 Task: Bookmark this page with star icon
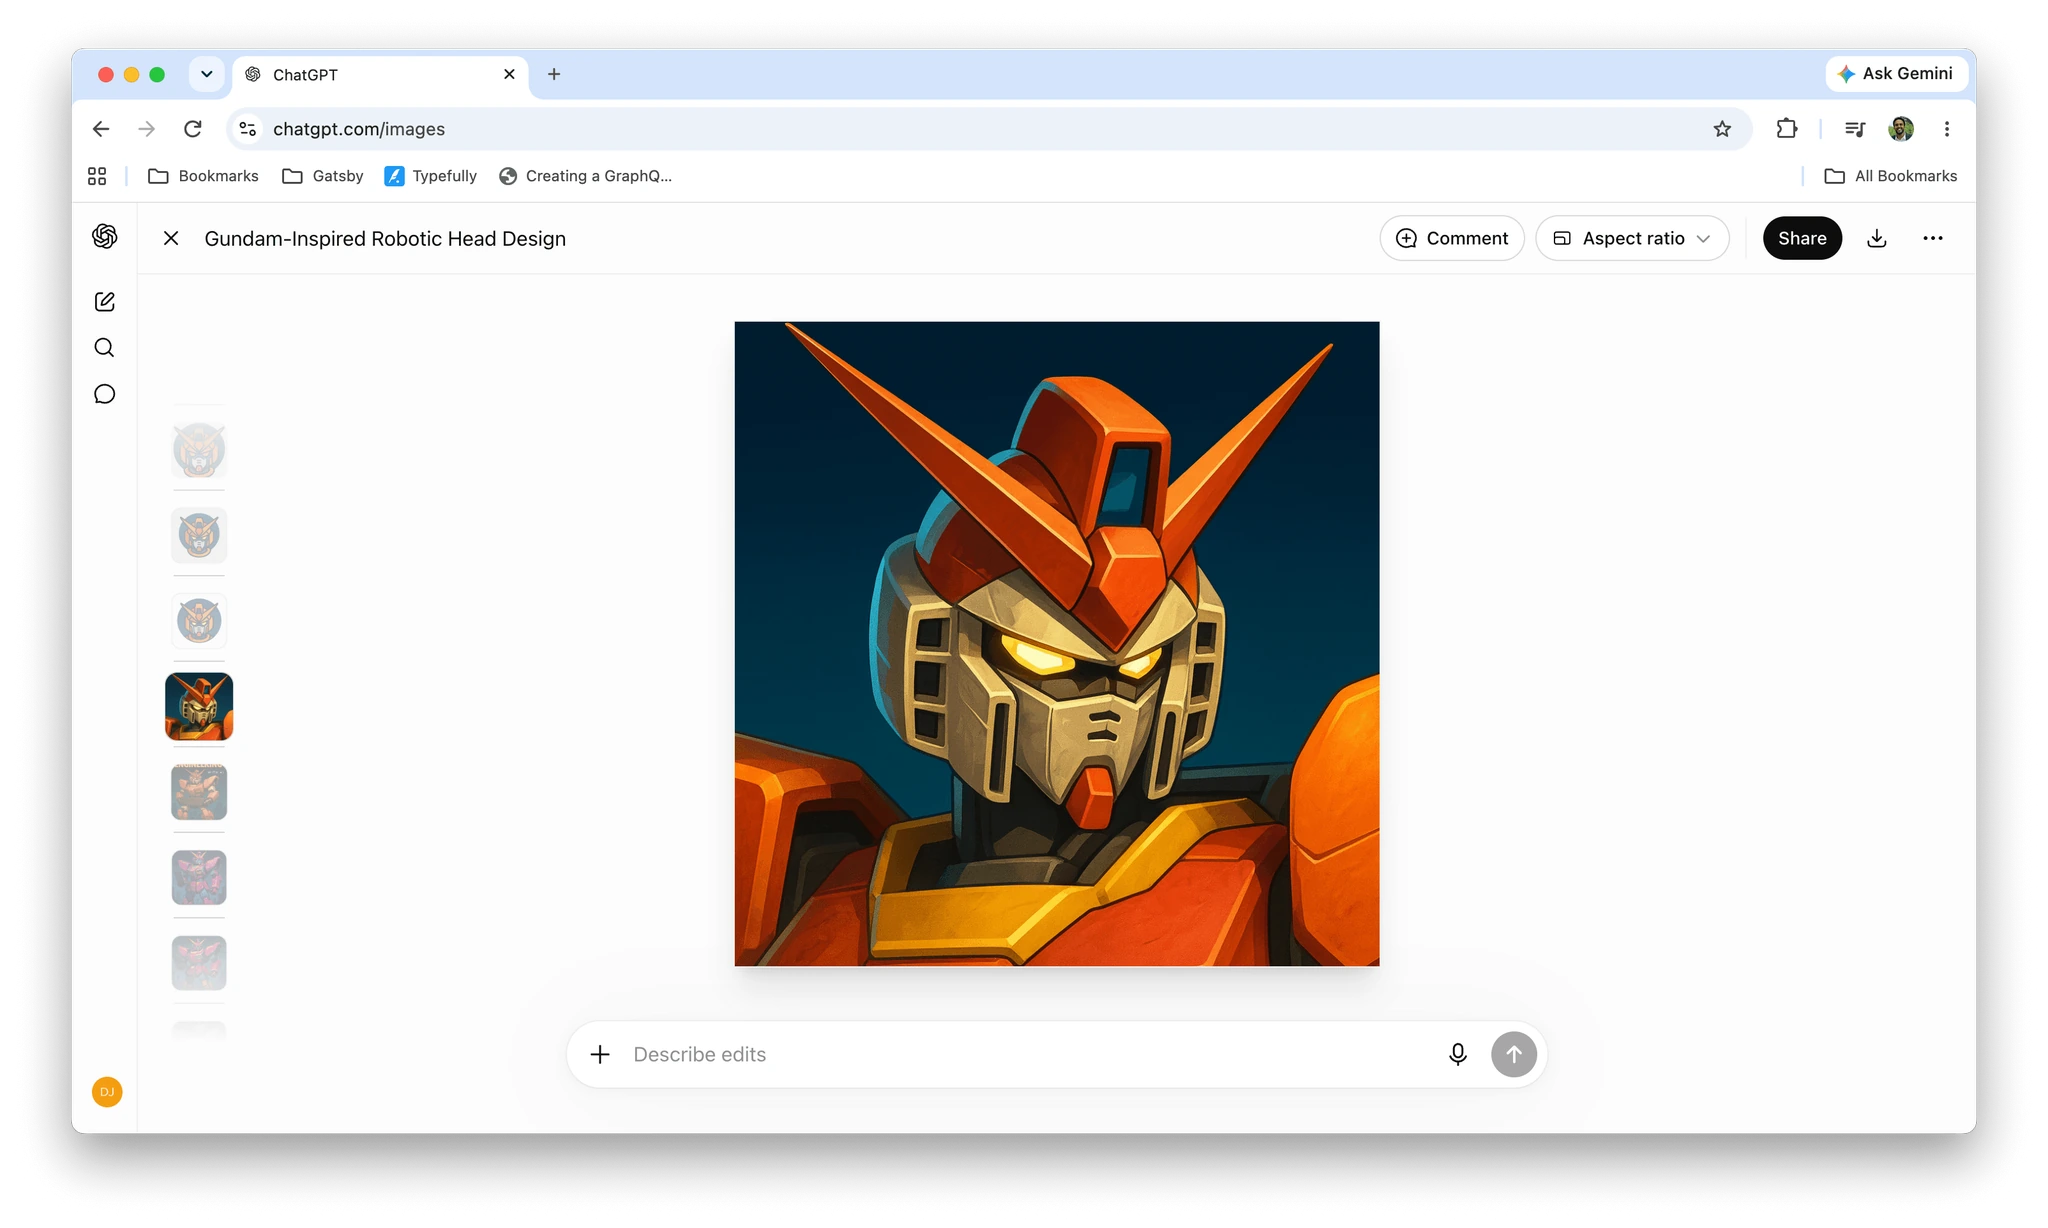pyautogui.click(x=1722, y=128)
